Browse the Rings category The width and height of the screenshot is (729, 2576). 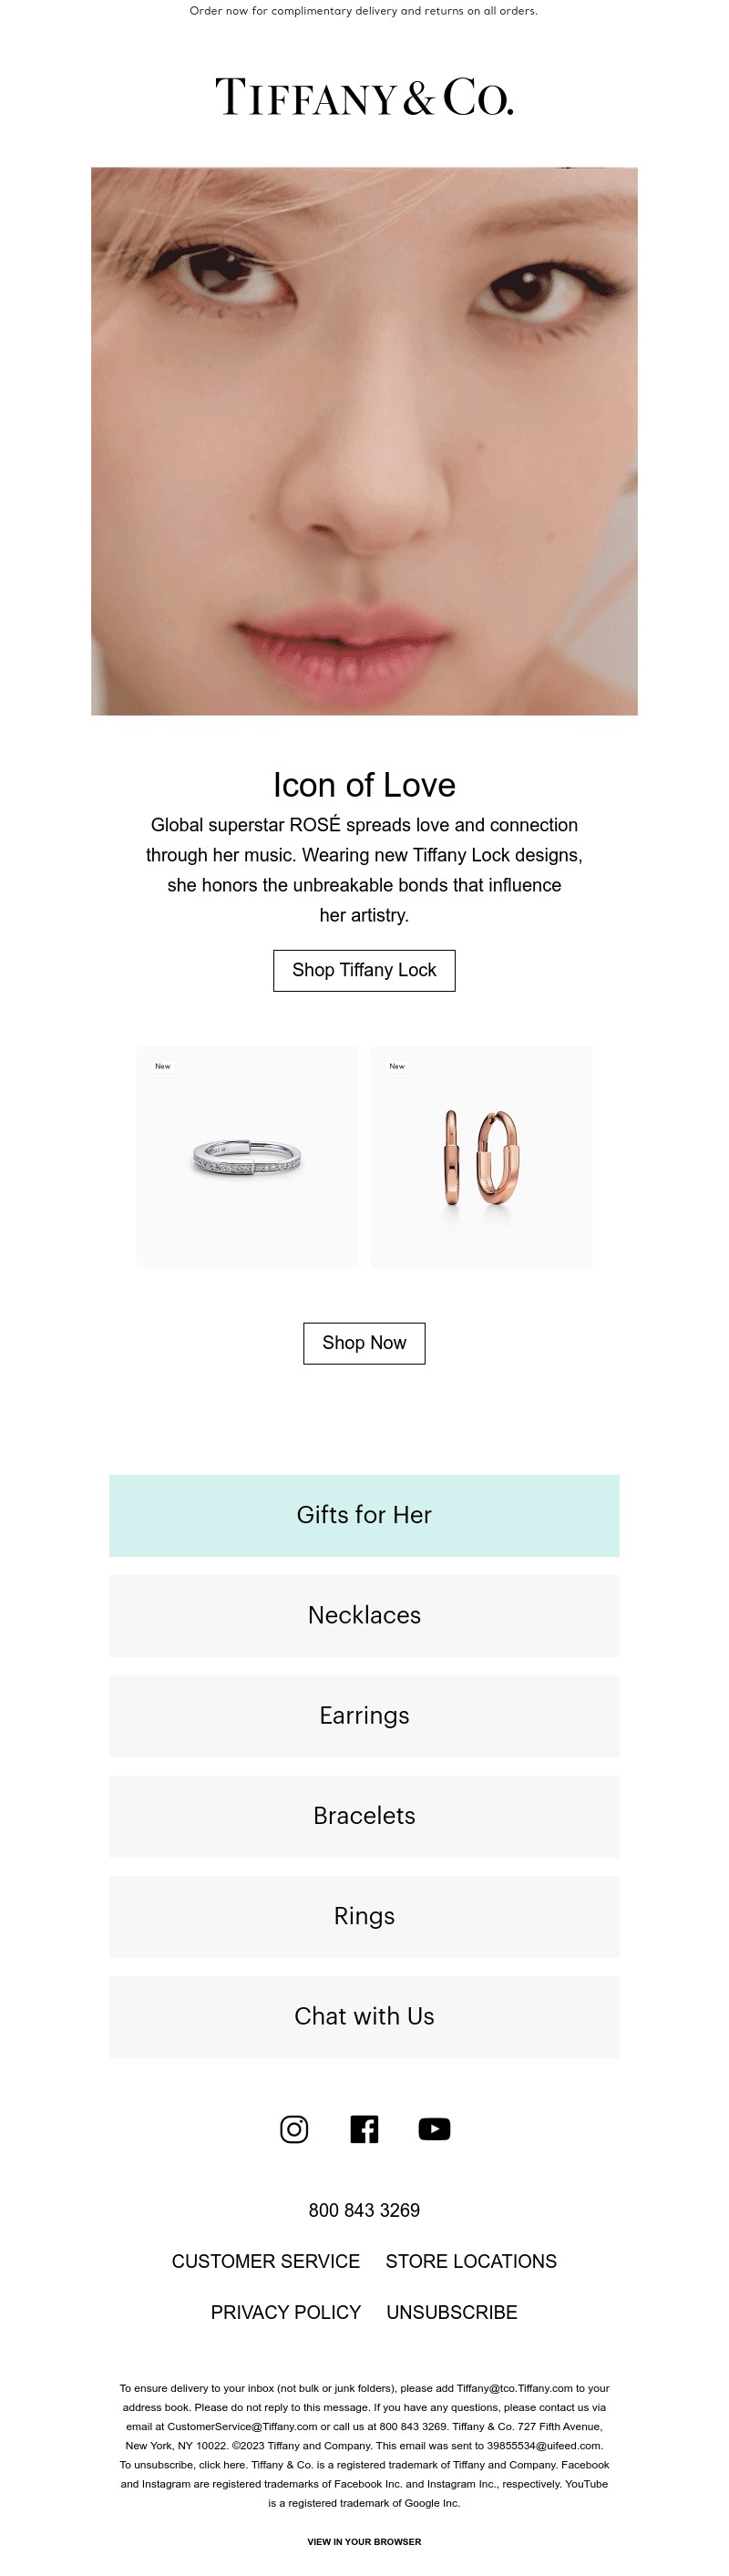coord(364,1916)
